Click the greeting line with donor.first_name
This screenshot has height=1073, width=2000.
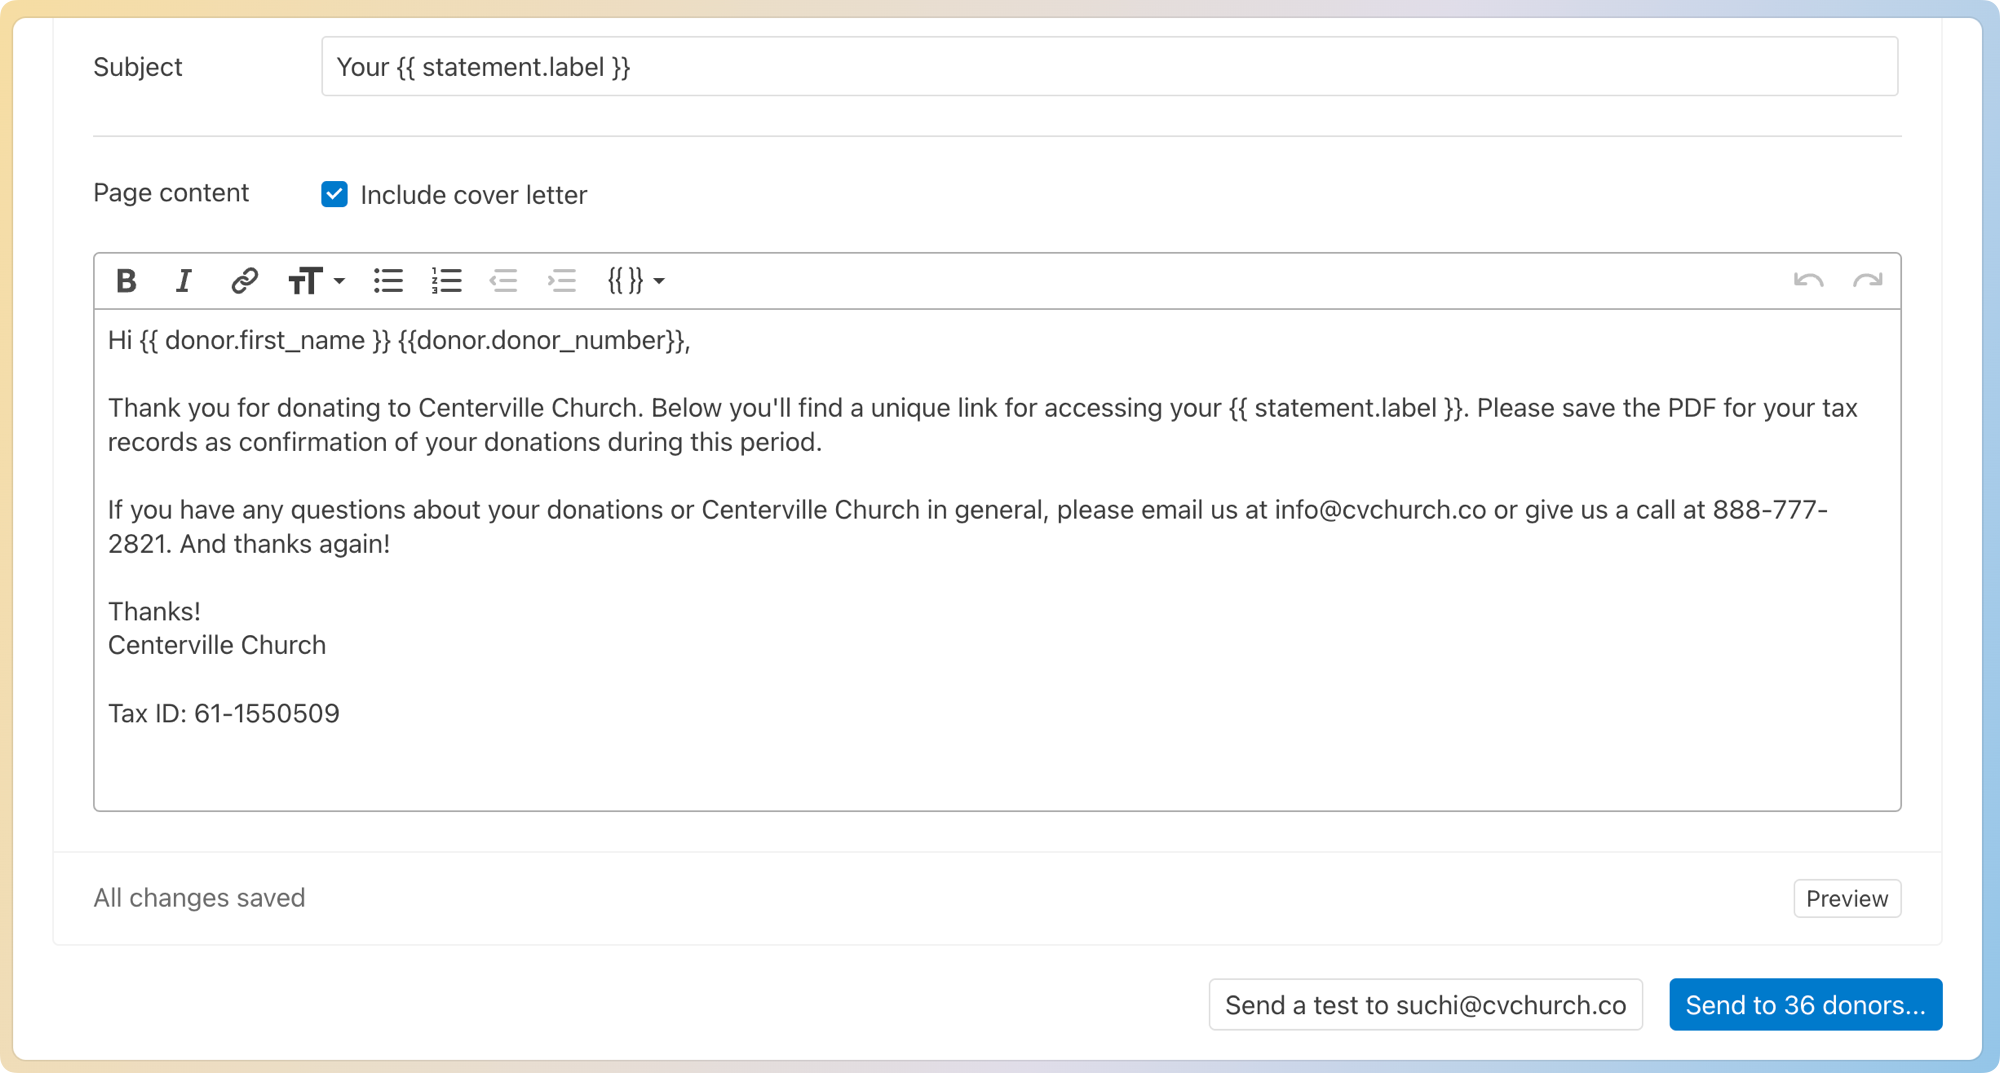(x=398, y=341)
